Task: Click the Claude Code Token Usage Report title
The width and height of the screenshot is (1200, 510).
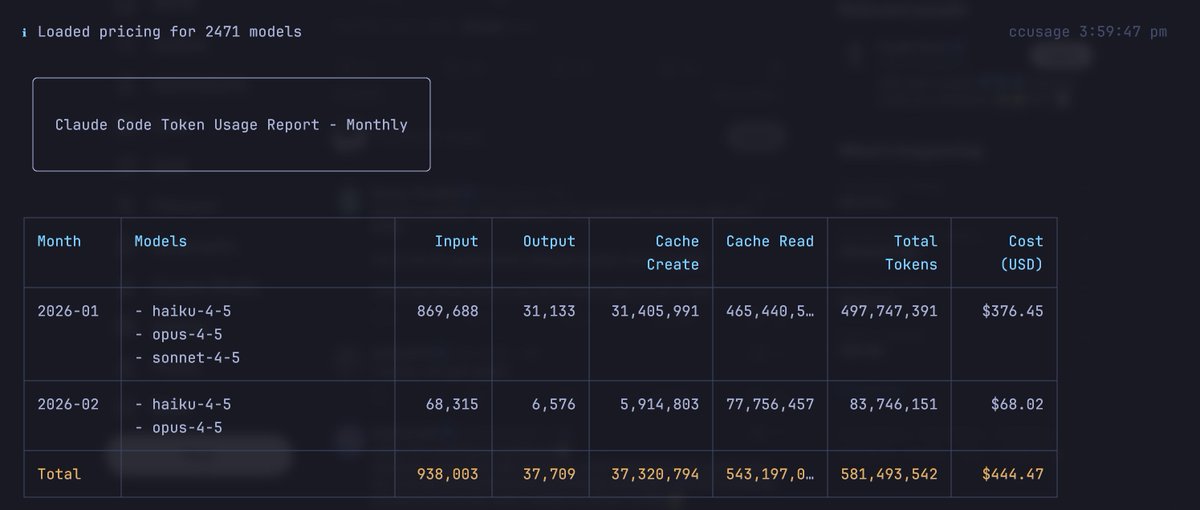Action: point(231,125)
